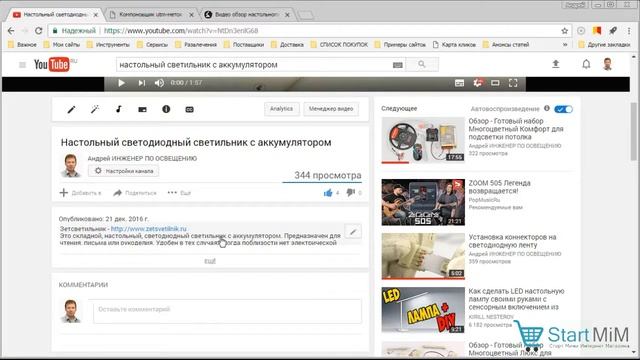
Task: Open the hamburger guide menu
Action: tap(22, 64)
